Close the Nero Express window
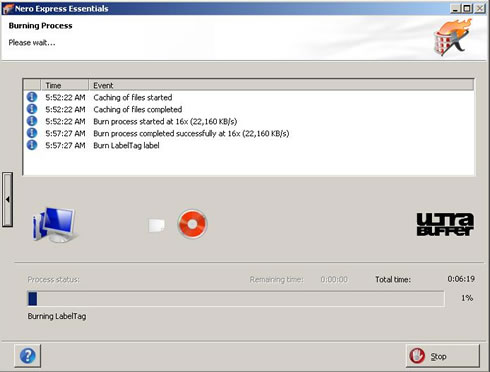Image resolution: width=490 pixels, height=372 pixels. coord(479,8)
